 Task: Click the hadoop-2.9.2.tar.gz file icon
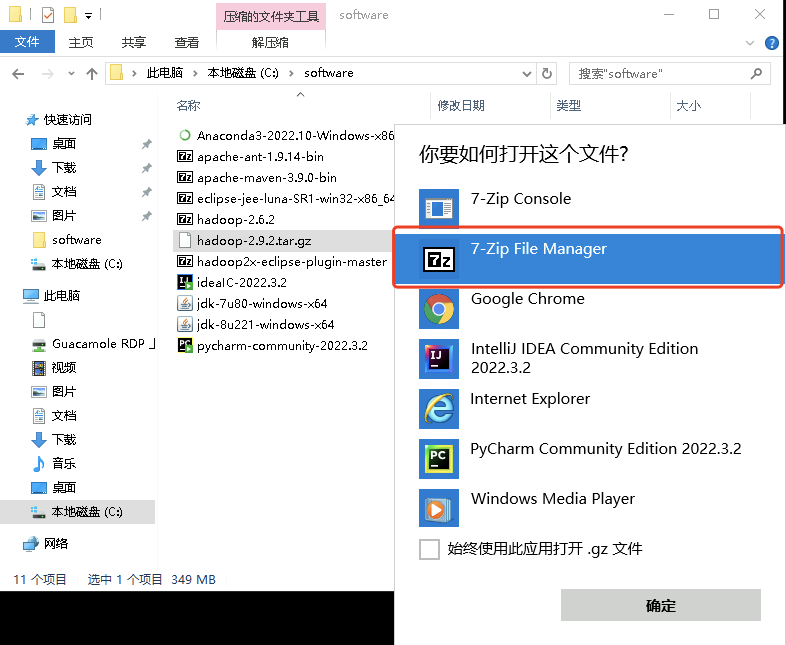point(185,241)
